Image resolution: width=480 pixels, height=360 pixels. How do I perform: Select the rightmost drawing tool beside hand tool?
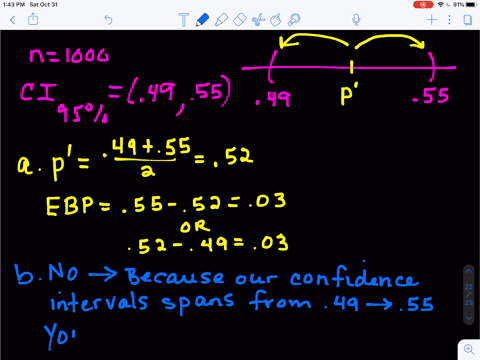tap(294, 20)
